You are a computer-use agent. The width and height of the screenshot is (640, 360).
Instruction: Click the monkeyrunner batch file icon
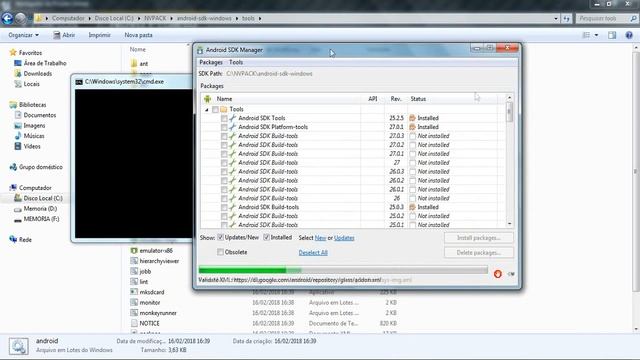click(134, 313)
